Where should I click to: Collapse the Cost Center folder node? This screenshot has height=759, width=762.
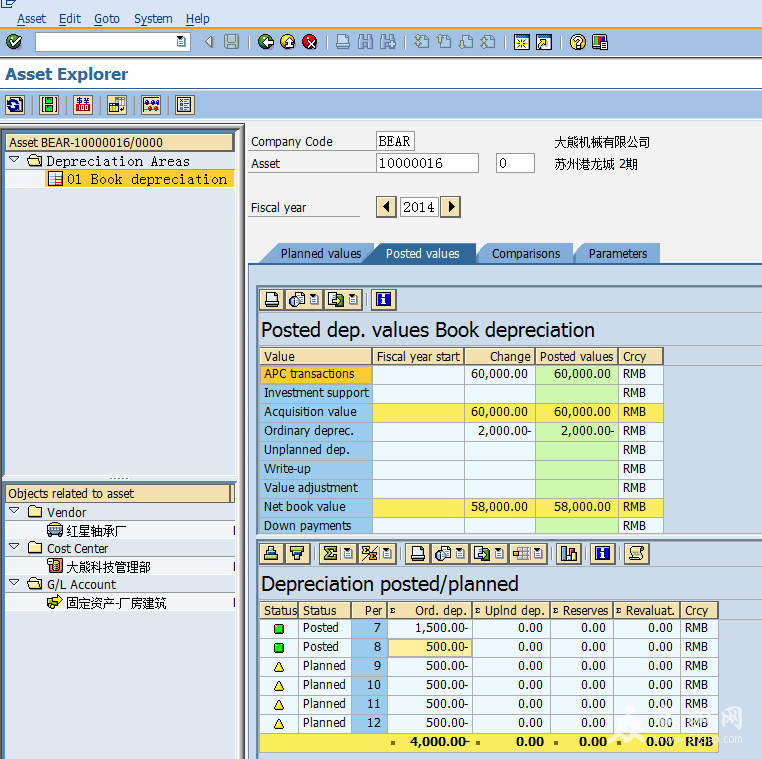tap(14, 547)
